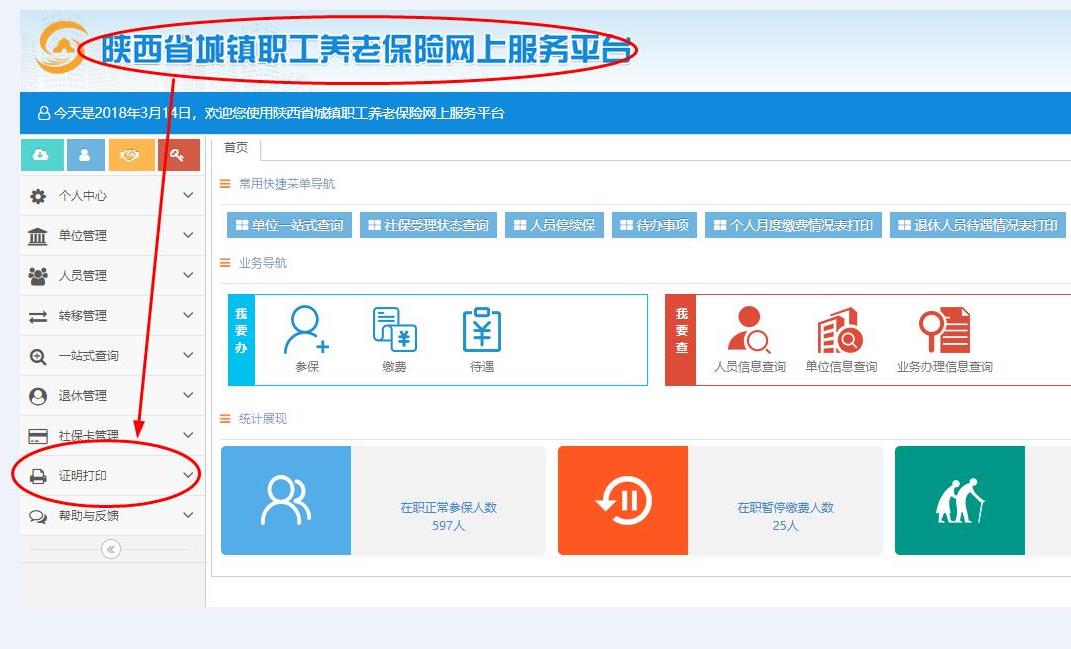Click the gear icon beside 个人中心

coord(38,196)
